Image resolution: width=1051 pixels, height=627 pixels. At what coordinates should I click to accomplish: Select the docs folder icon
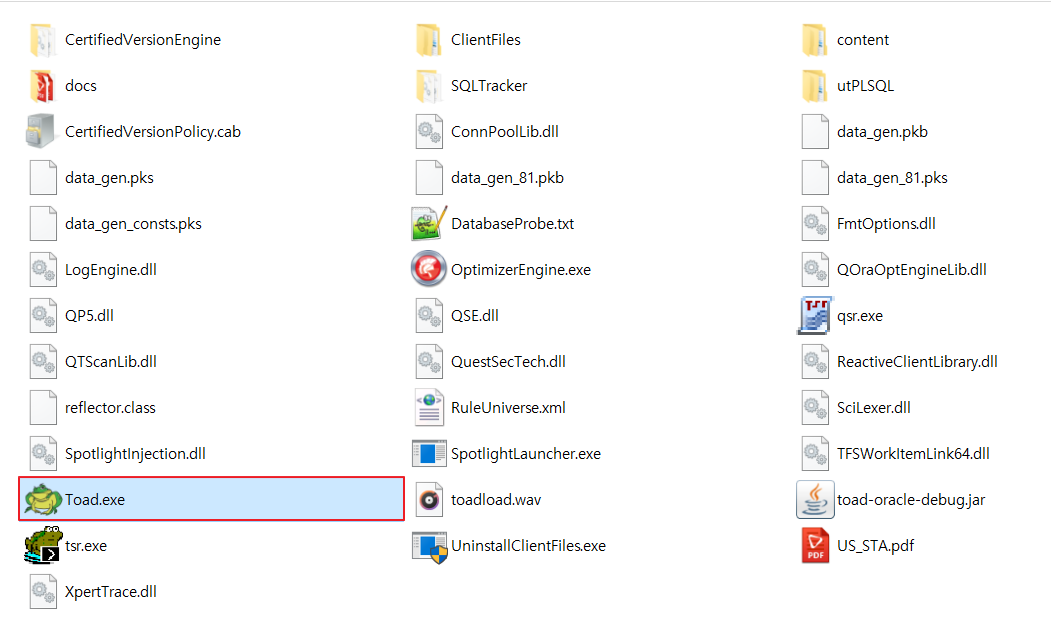pyautogui.click(x=43, y=86)
